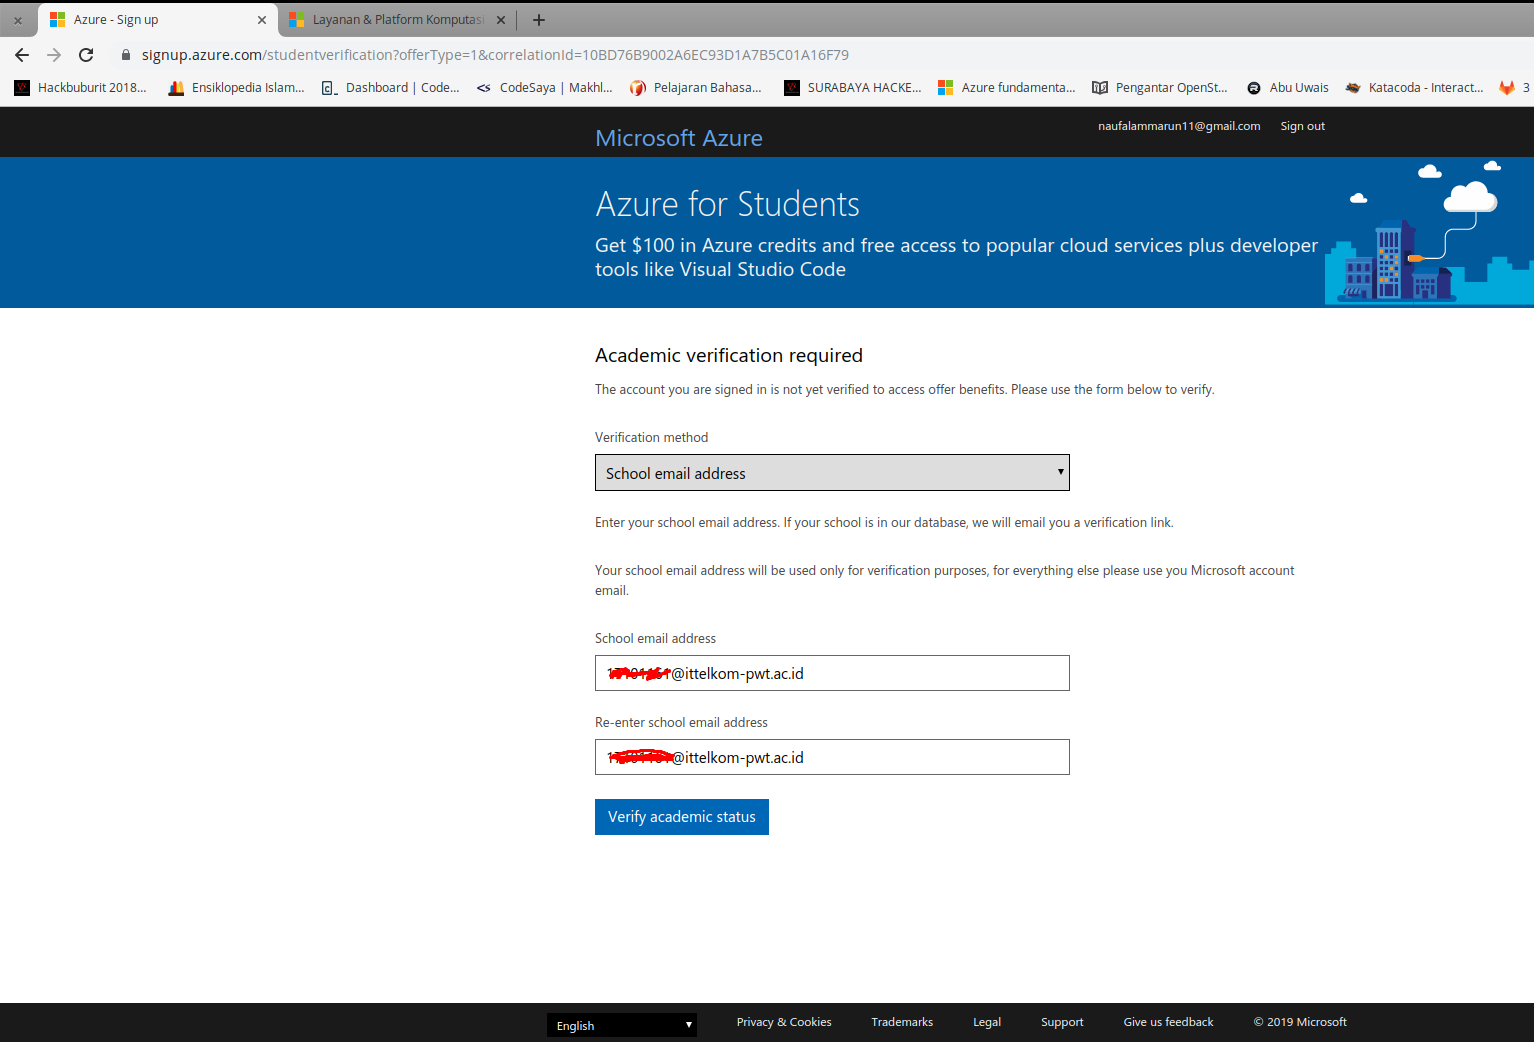Click the naufalammarun11@gmail.com account link

(x=1179, y=126)
